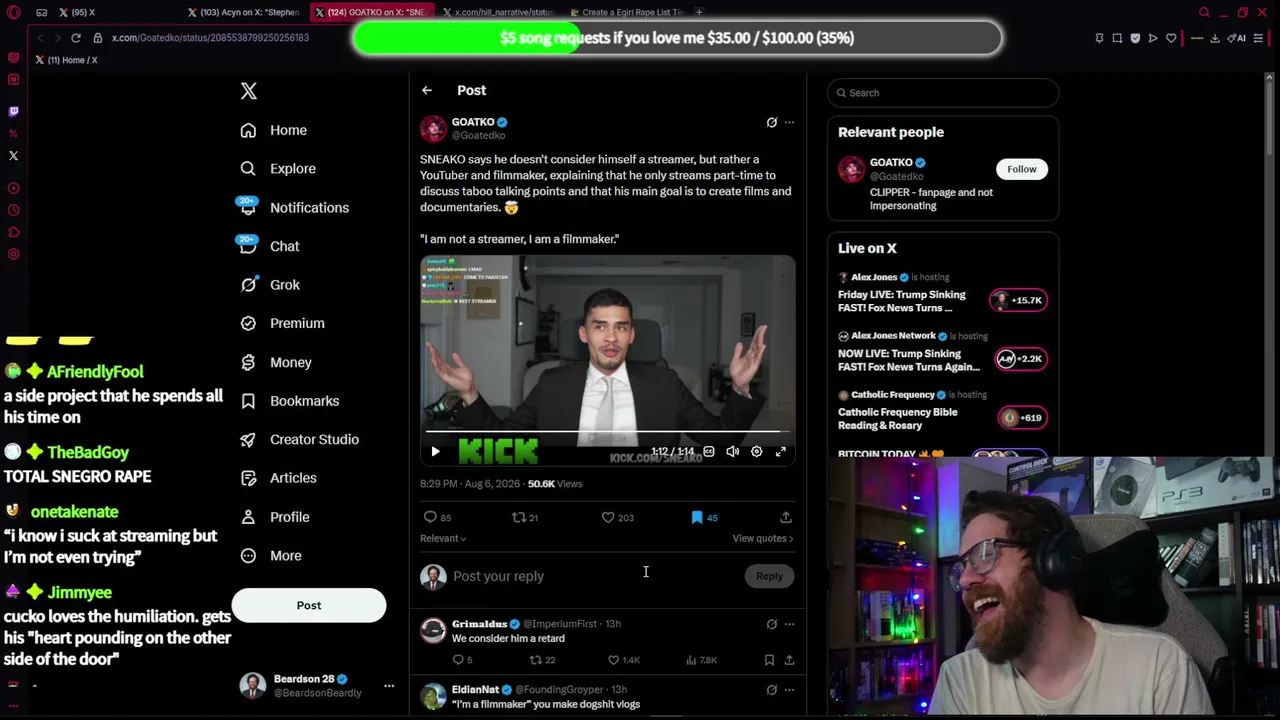The height and width of the screenshot is (720, 1280).
Task: Open saved Bookmarks in sidebar
Action: pyautogui.click(x=290, y=401)
